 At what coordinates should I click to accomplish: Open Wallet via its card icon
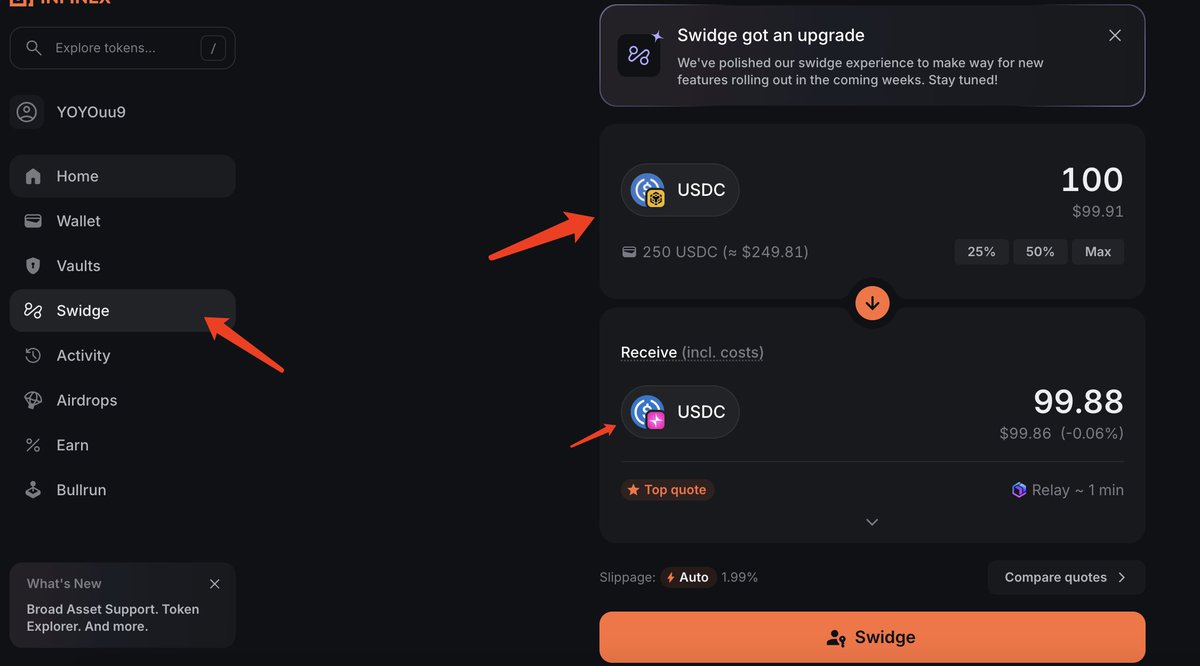33,221
